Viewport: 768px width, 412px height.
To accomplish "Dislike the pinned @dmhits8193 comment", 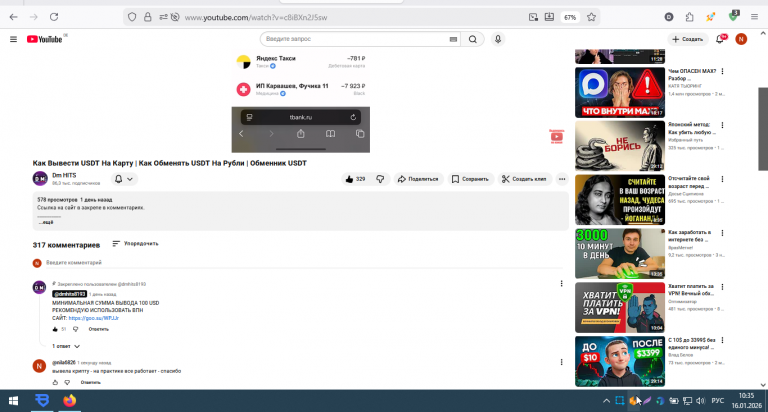I will coord(75,329).
